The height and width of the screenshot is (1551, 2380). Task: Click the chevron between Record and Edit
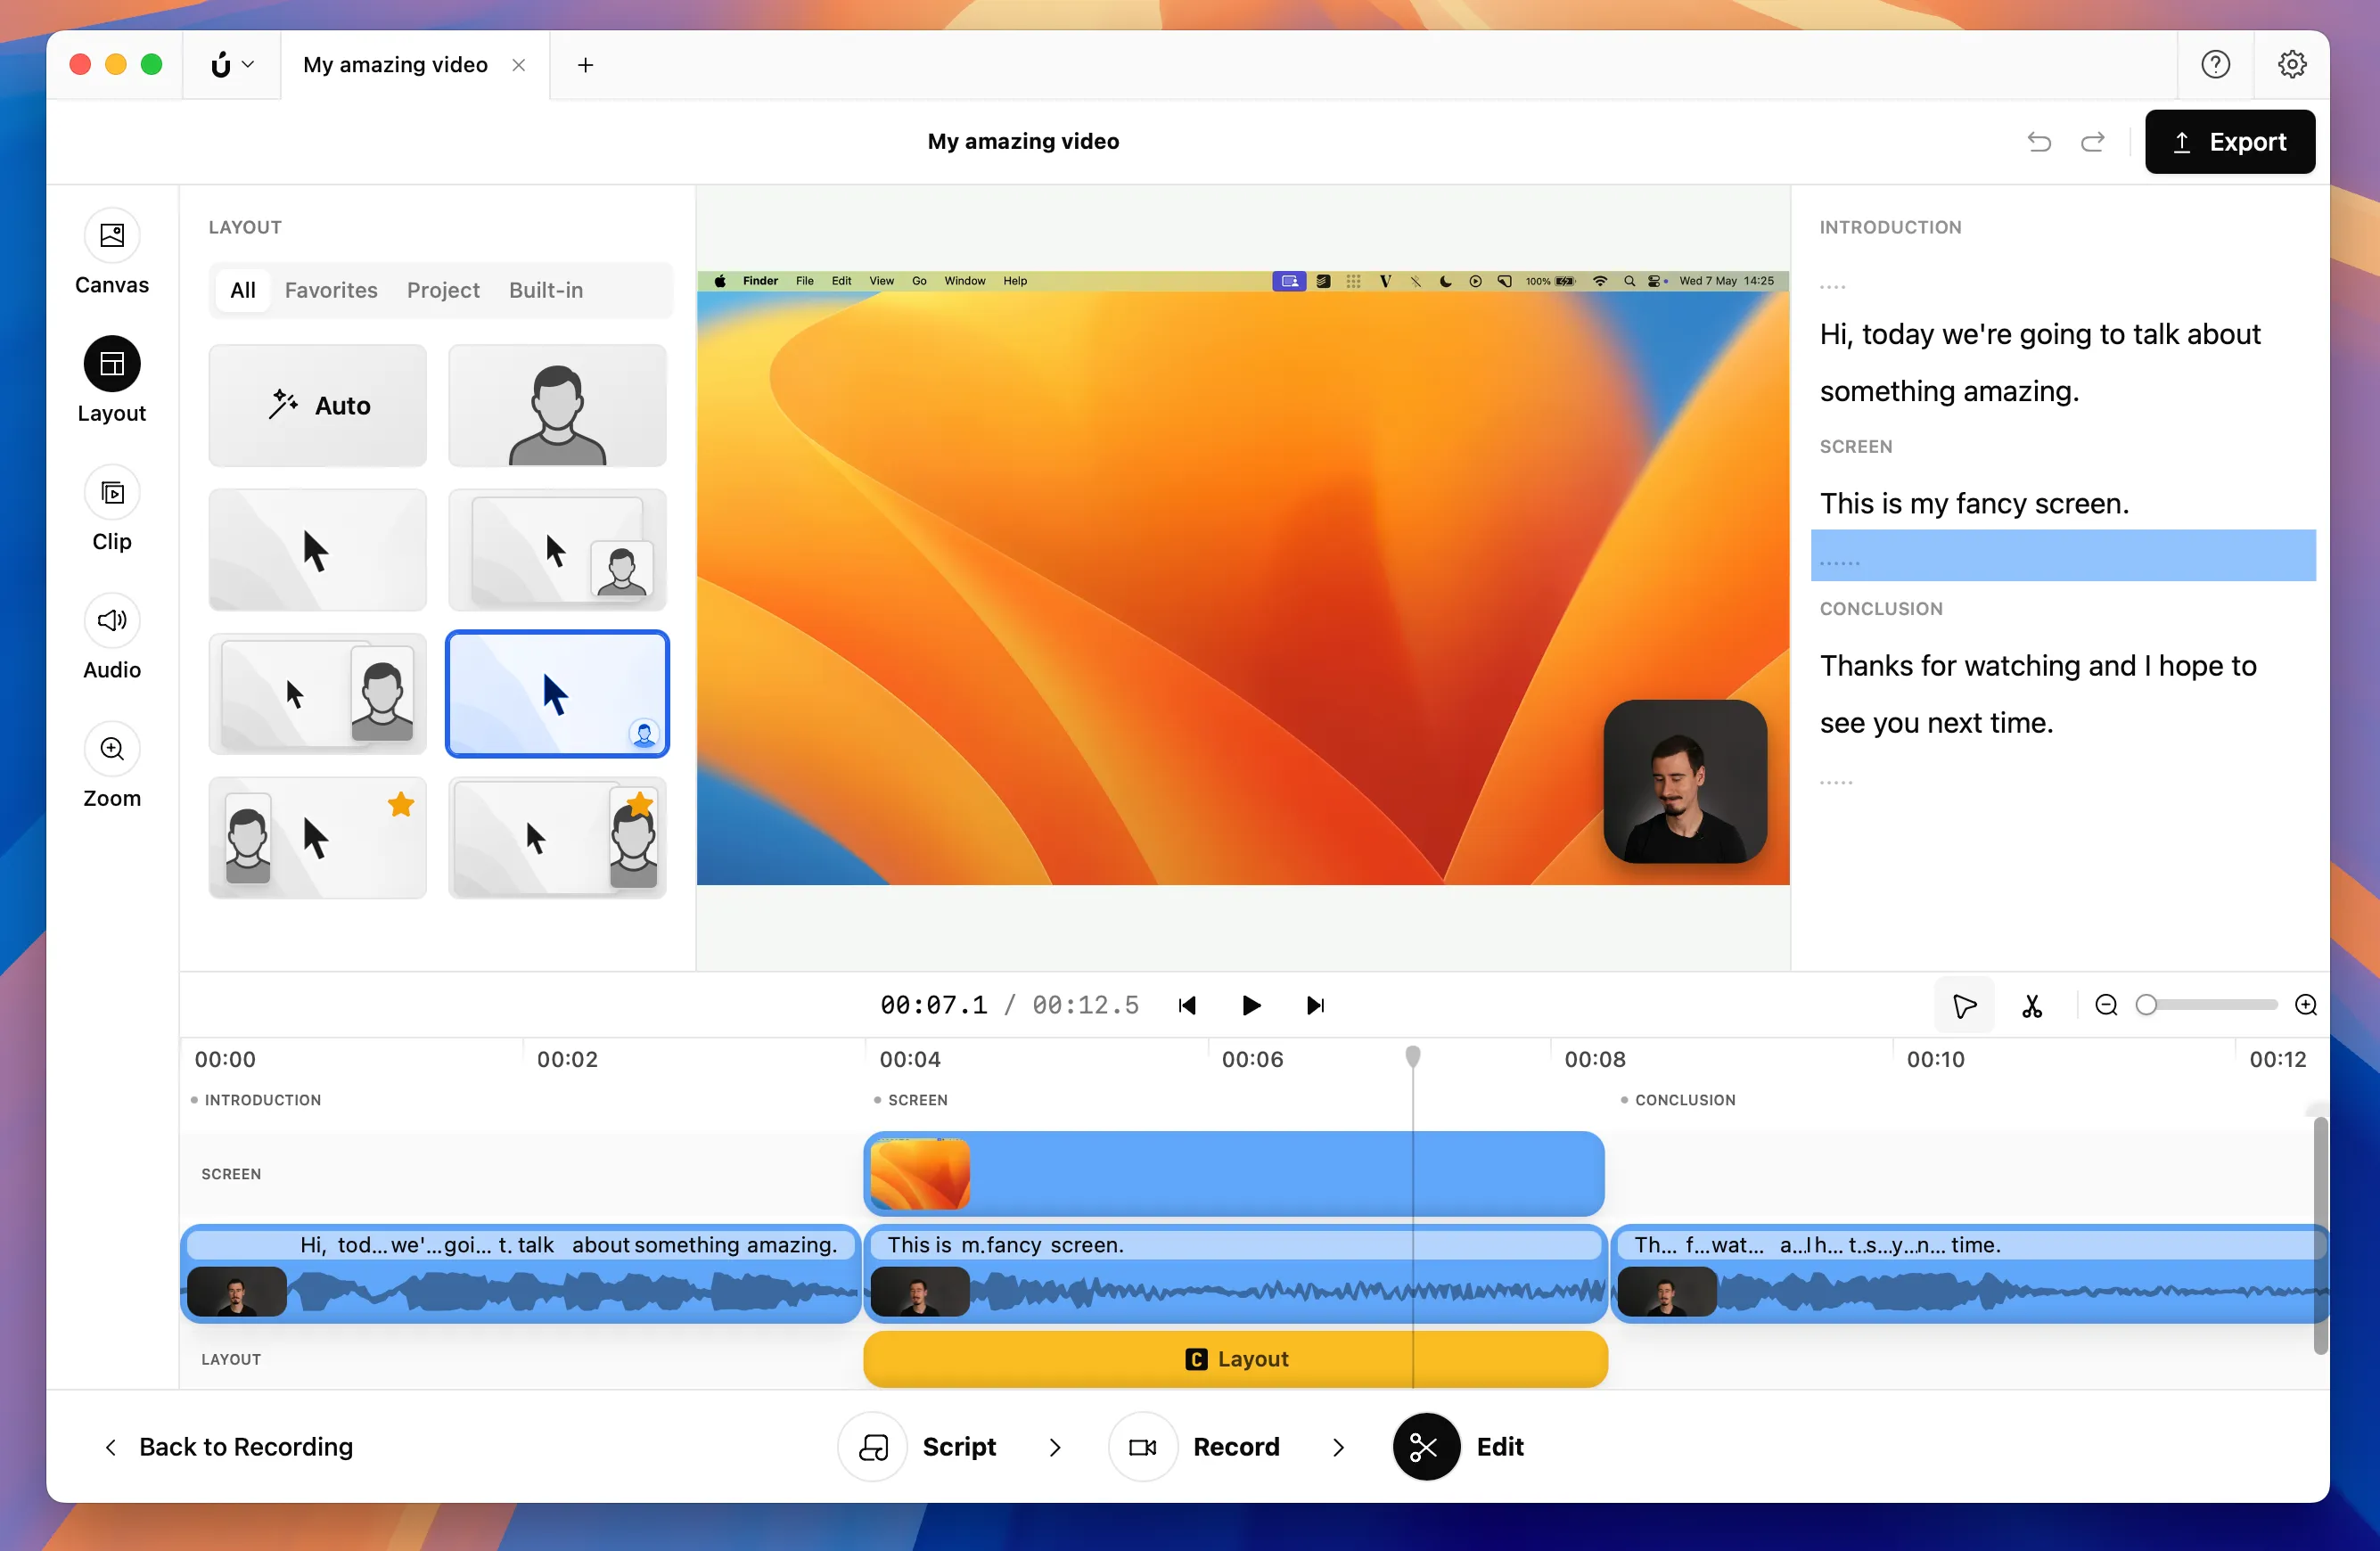(x=1338, y=1447)
